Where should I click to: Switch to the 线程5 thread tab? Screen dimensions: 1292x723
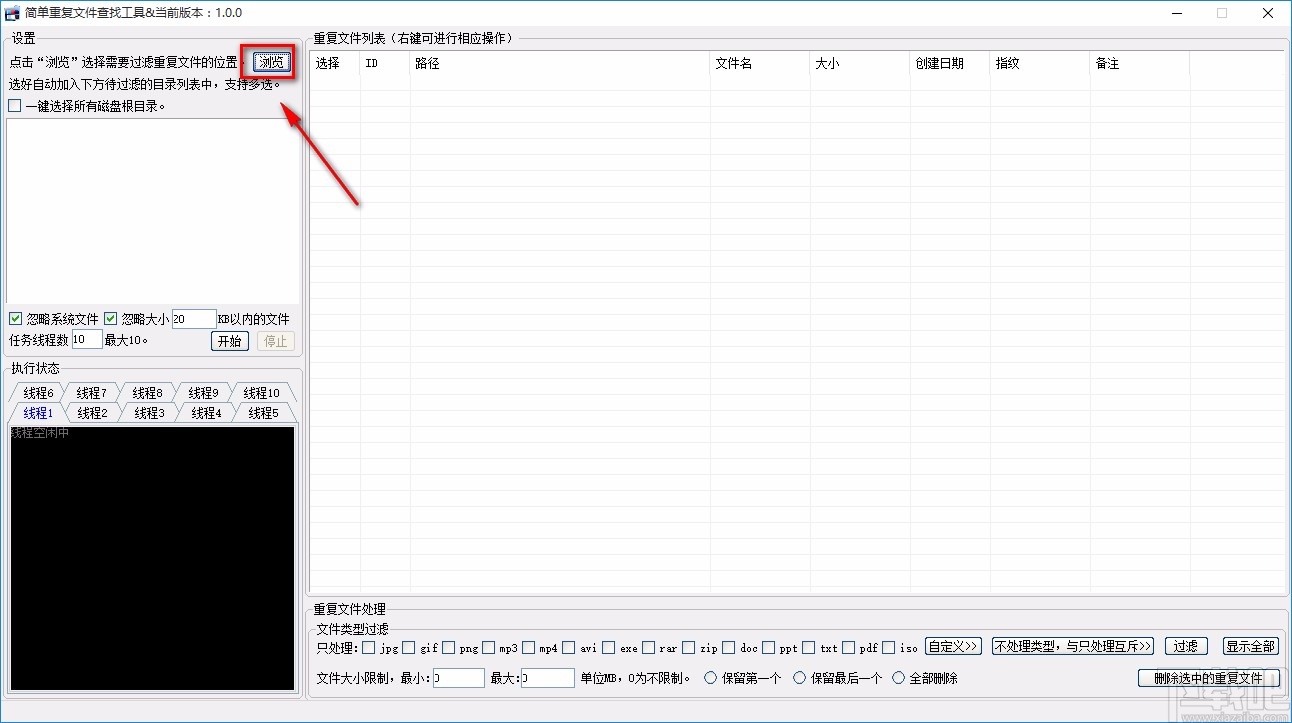pos(262,412)
